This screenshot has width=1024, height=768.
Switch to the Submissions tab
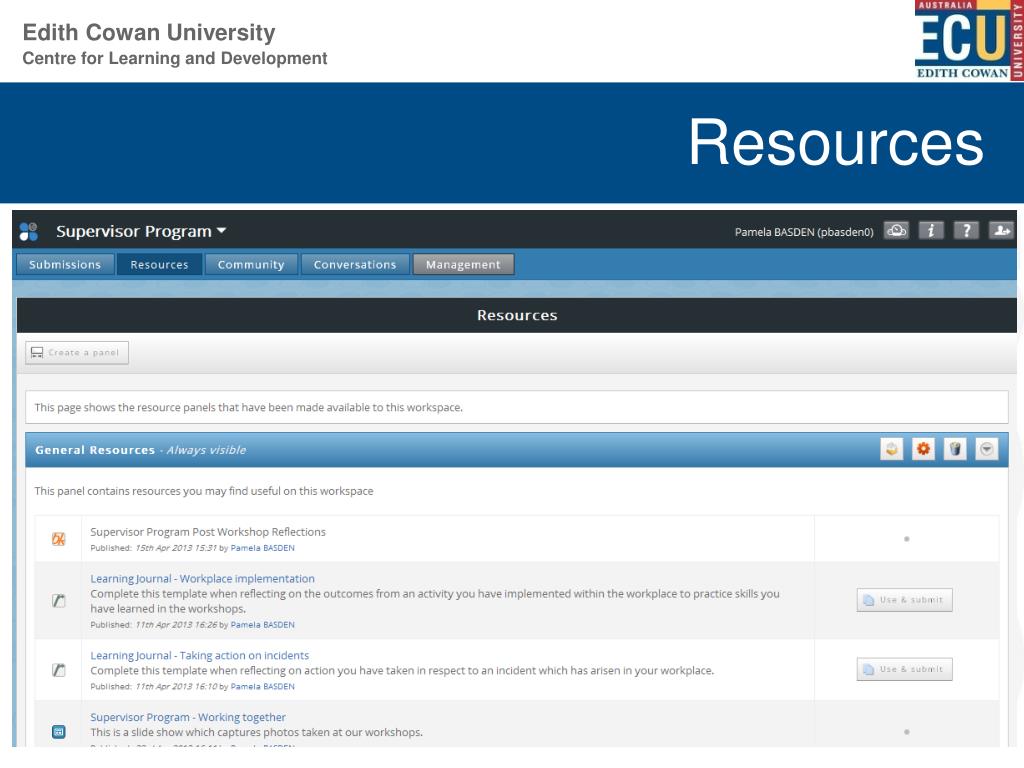click(x=65, y=264)
